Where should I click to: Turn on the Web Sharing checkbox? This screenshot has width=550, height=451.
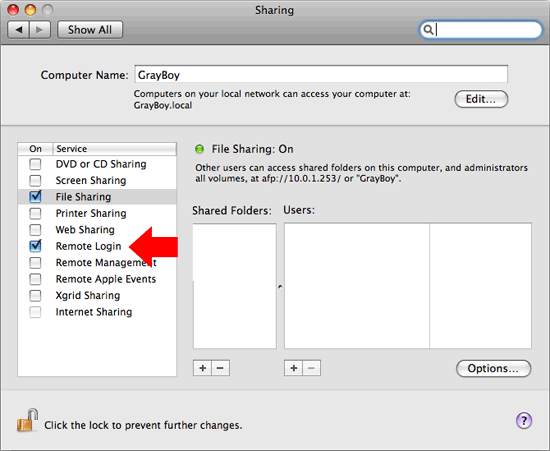point(35,230)
